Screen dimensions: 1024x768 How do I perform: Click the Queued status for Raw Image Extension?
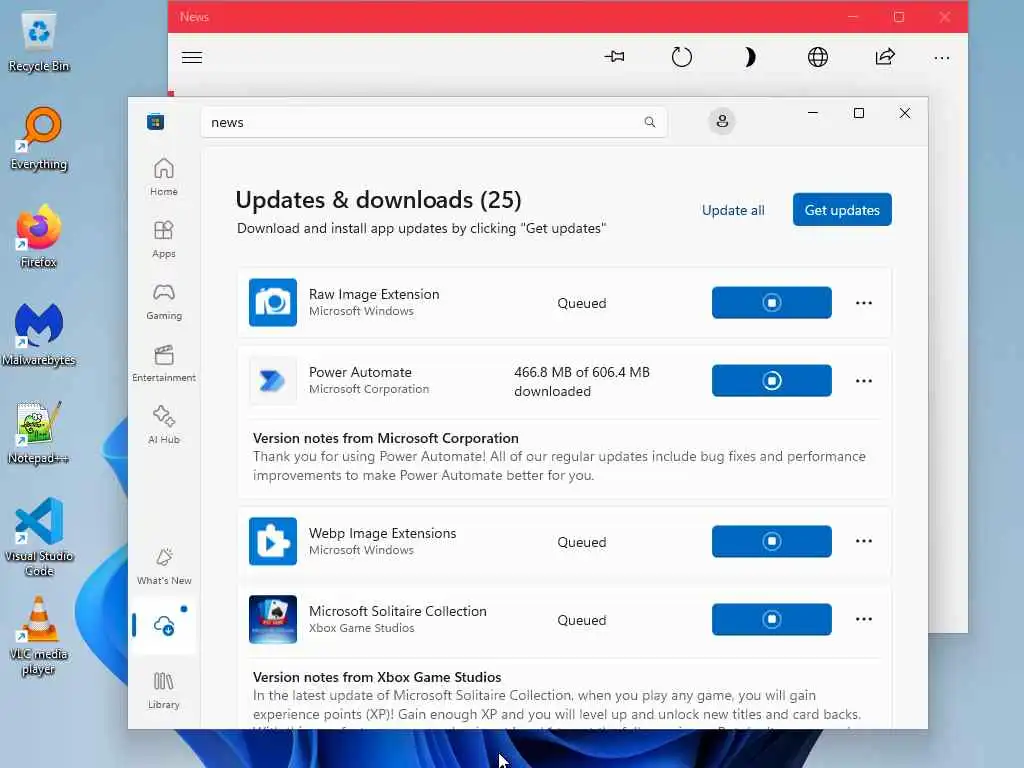tap(582, 303)
